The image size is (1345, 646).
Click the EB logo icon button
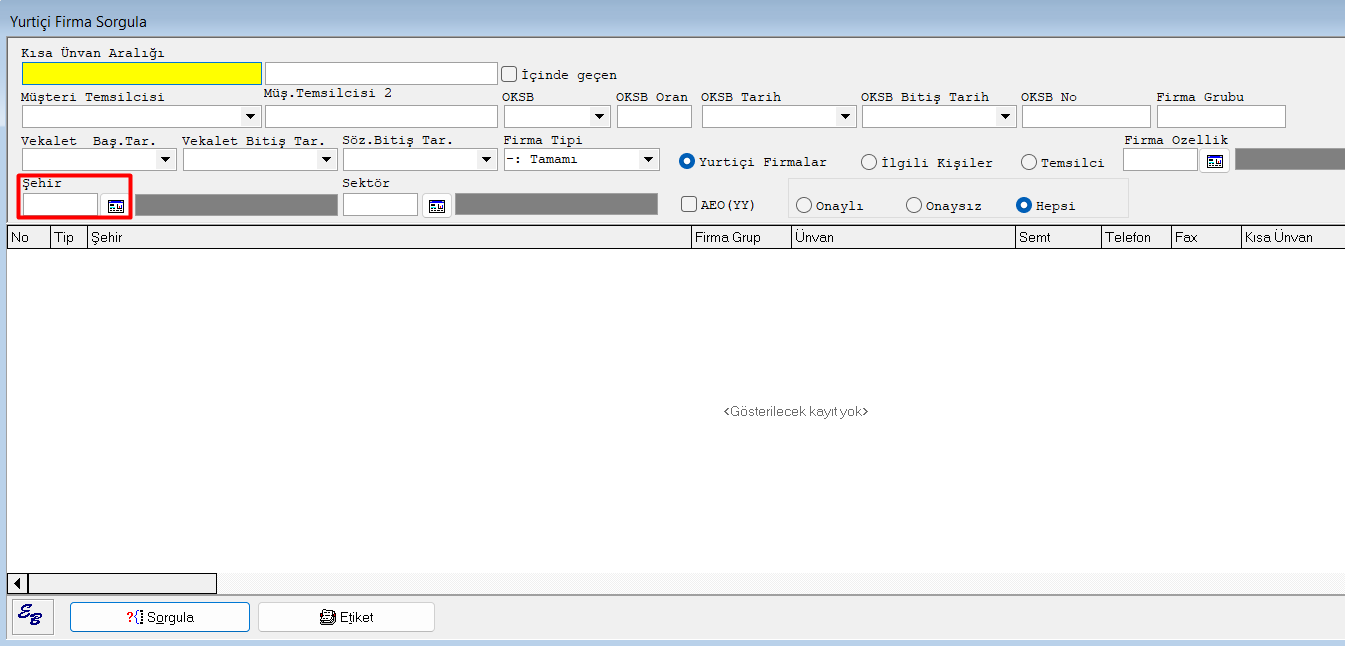(x=30, y=617)
